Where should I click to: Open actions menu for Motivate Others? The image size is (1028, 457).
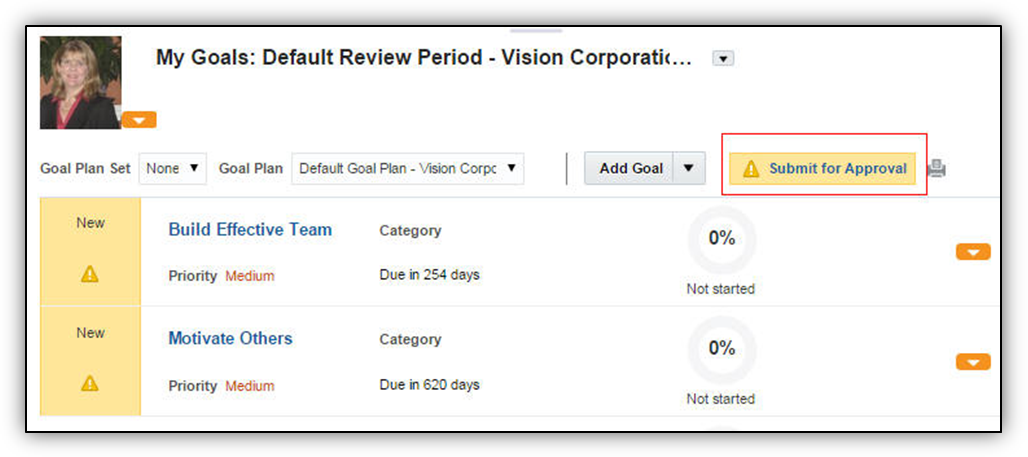click(x=973, y=362)
